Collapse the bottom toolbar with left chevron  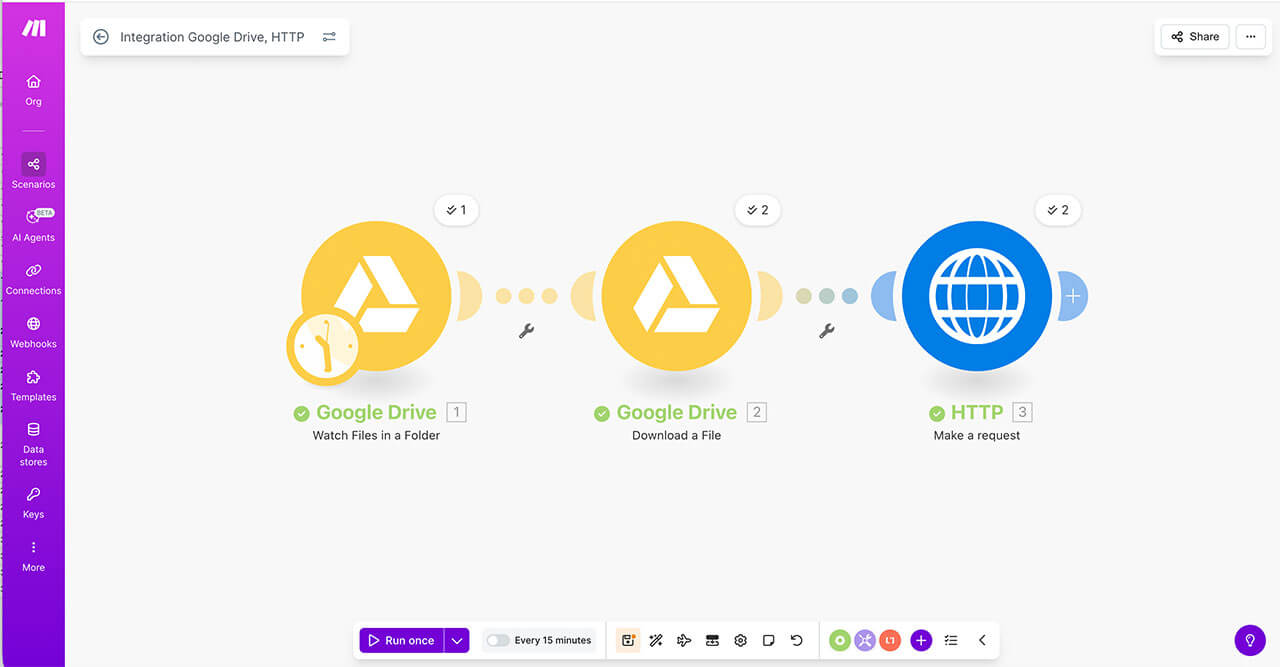click(x=982, y=640)
